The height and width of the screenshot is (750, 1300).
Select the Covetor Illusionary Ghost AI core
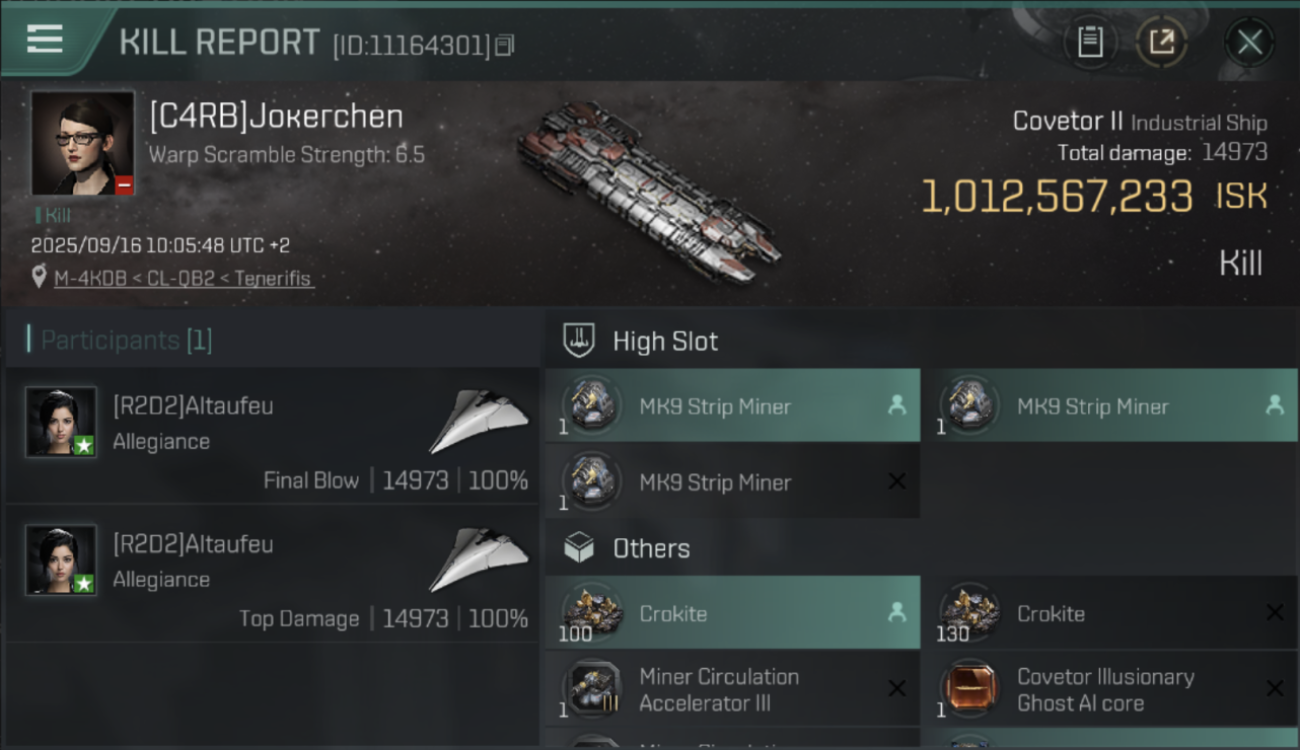click(1108, 689)
